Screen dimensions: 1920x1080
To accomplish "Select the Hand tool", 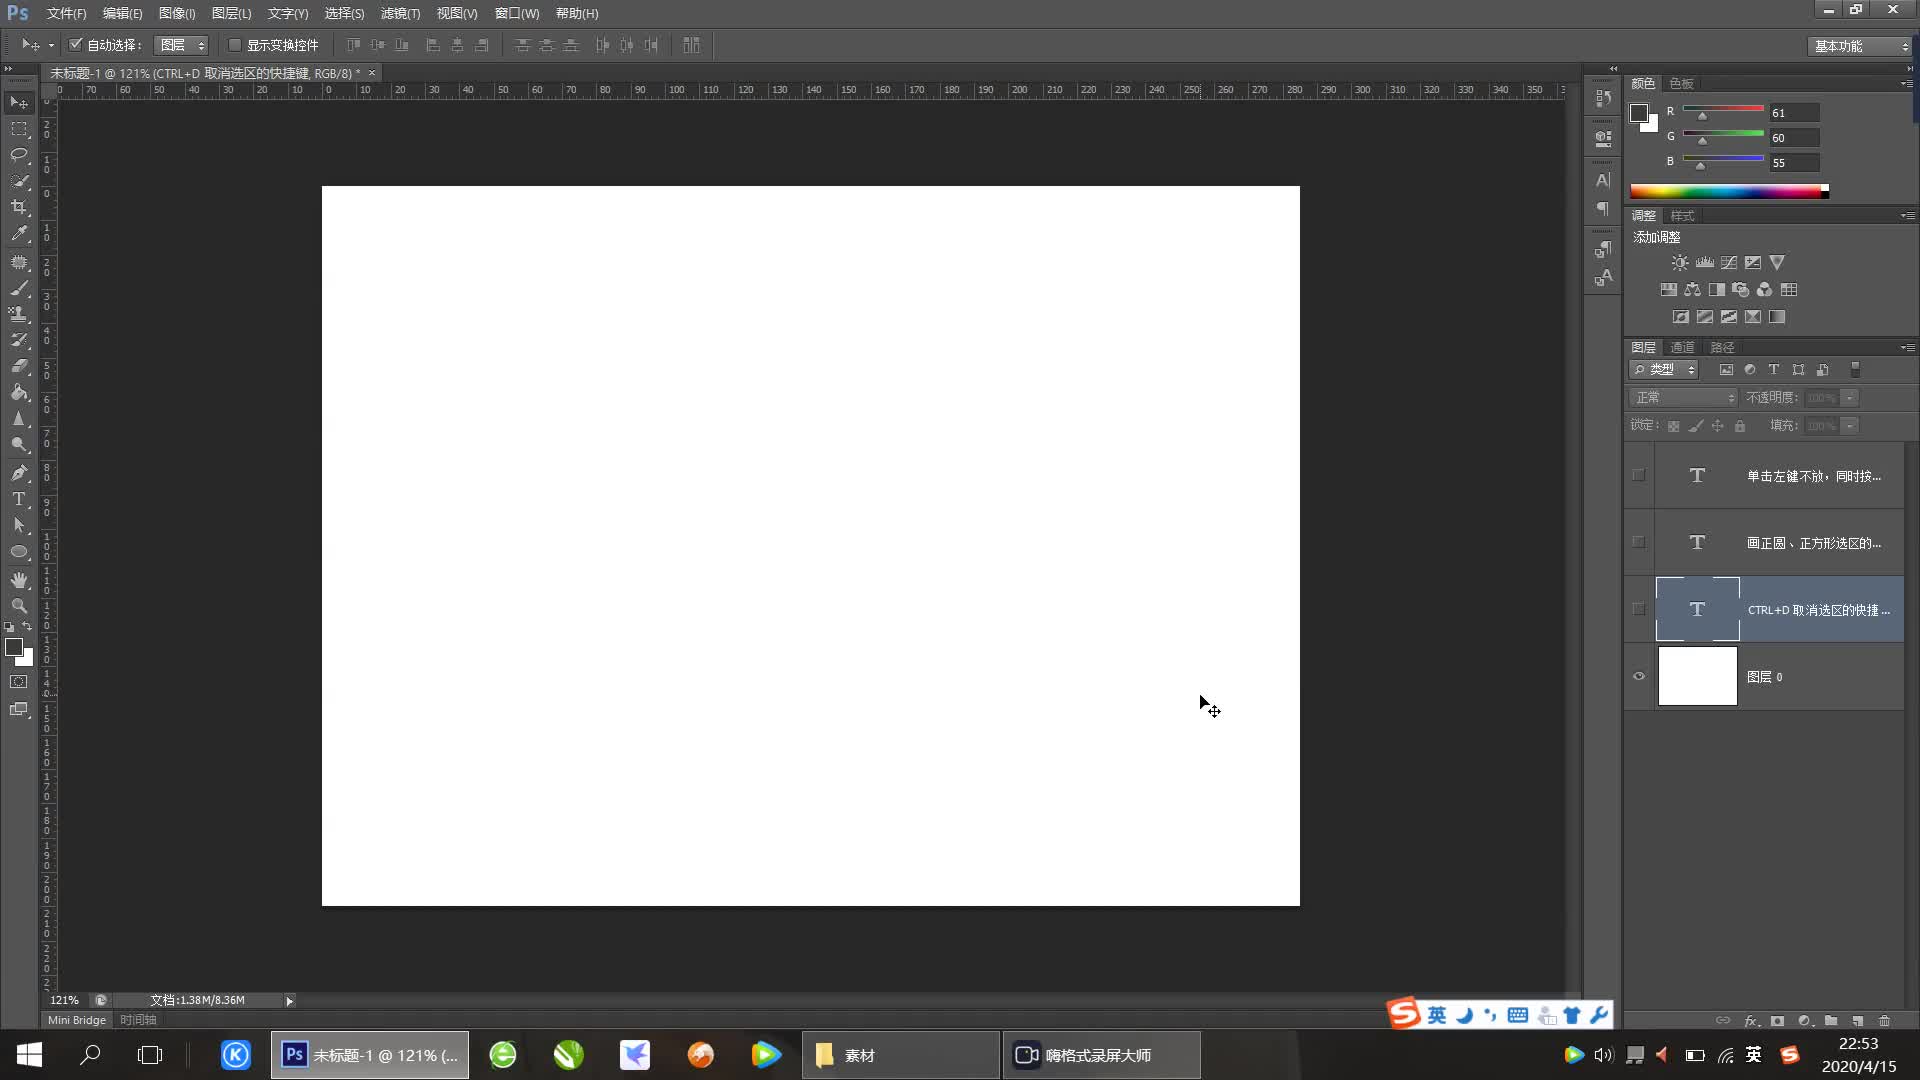I will click(x=19, y=580).
